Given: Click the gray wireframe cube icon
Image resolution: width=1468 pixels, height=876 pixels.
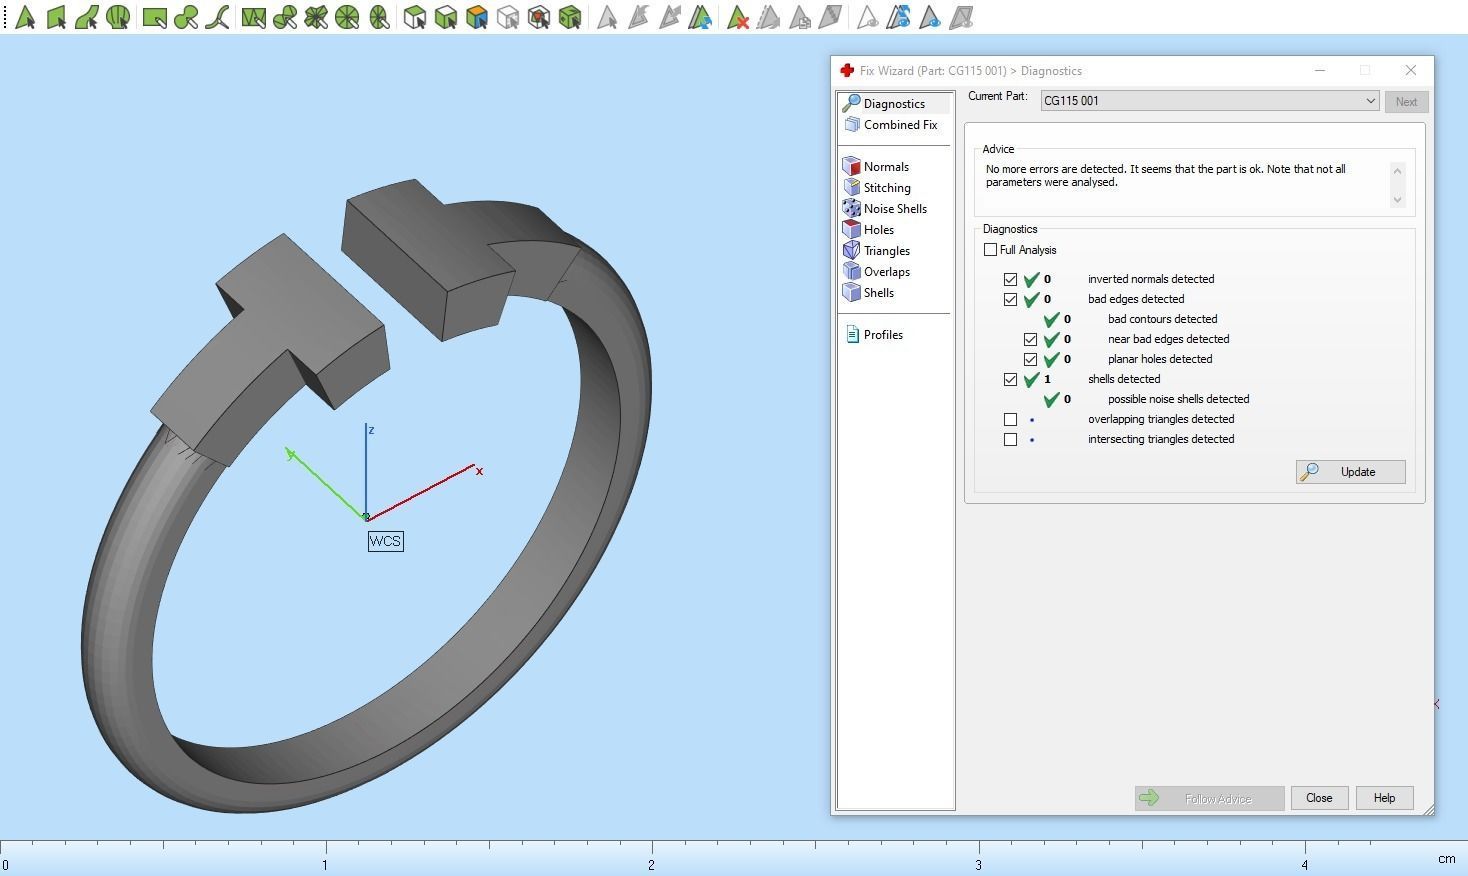Looking at the screenshot, I should (x=508, y=17).
